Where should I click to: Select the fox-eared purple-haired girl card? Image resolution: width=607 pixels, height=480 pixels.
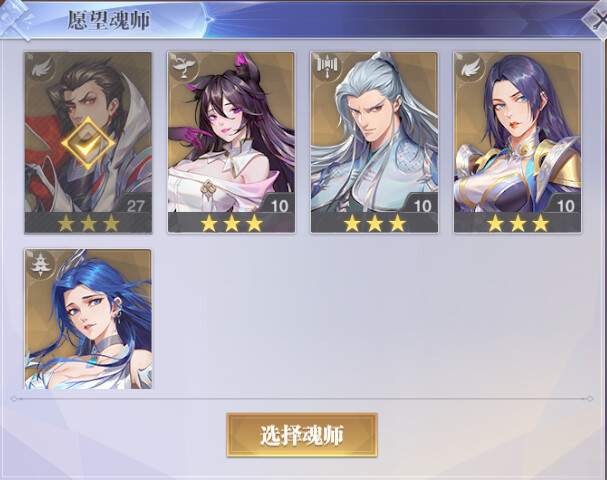click(231, 142)
